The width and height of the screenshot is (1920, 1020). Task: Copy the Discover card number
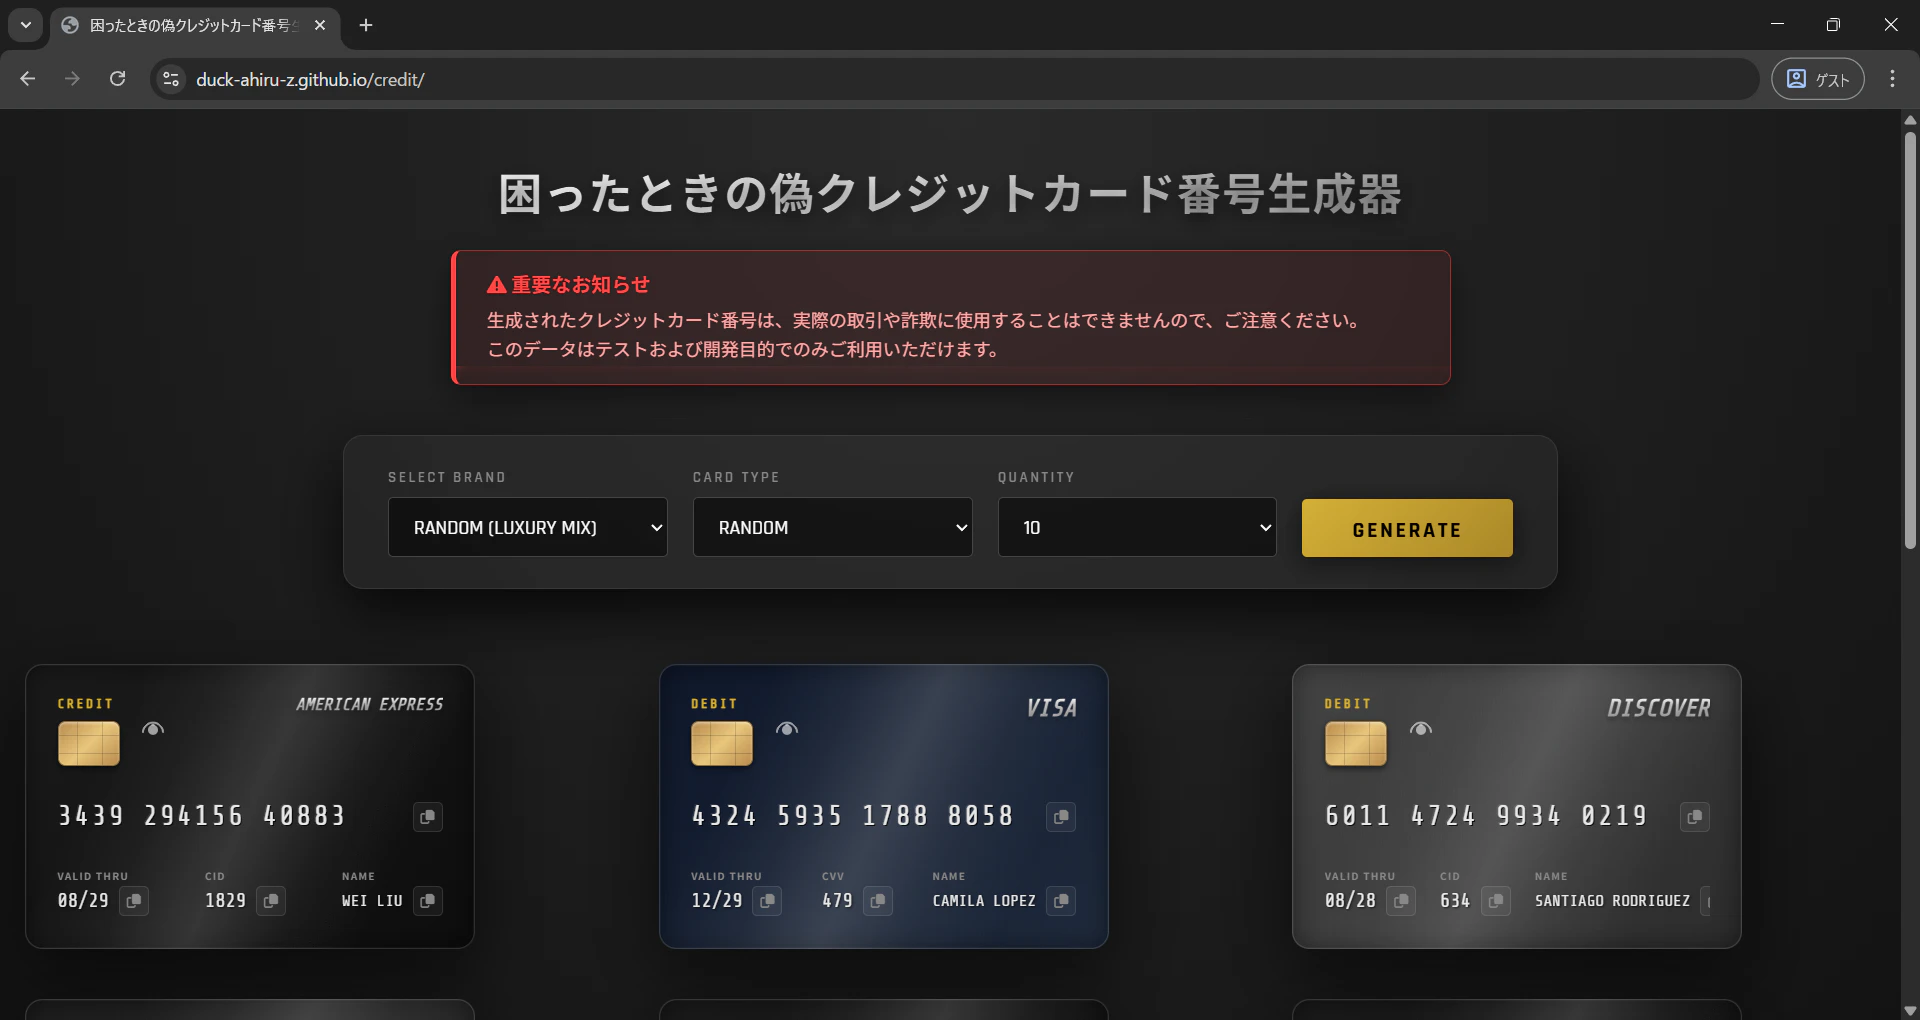1695,817
